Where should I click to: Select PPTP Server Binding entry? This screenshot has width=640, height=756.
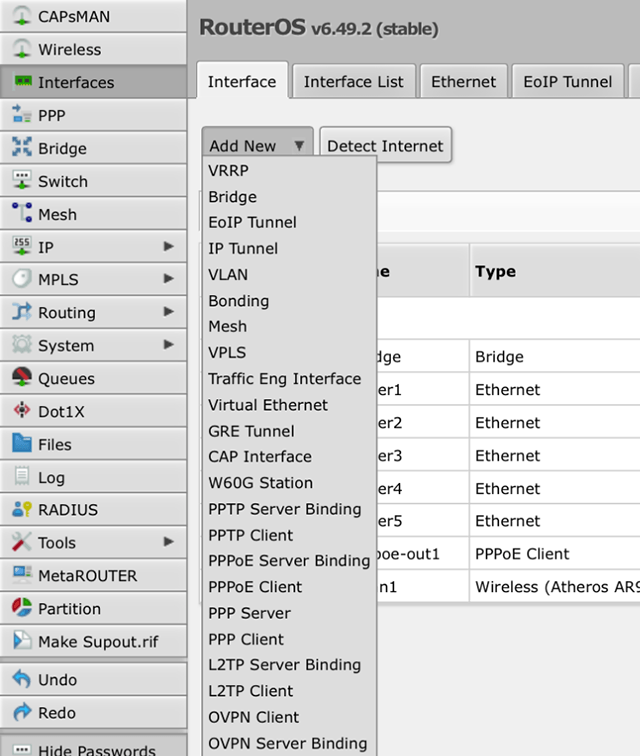289,509
